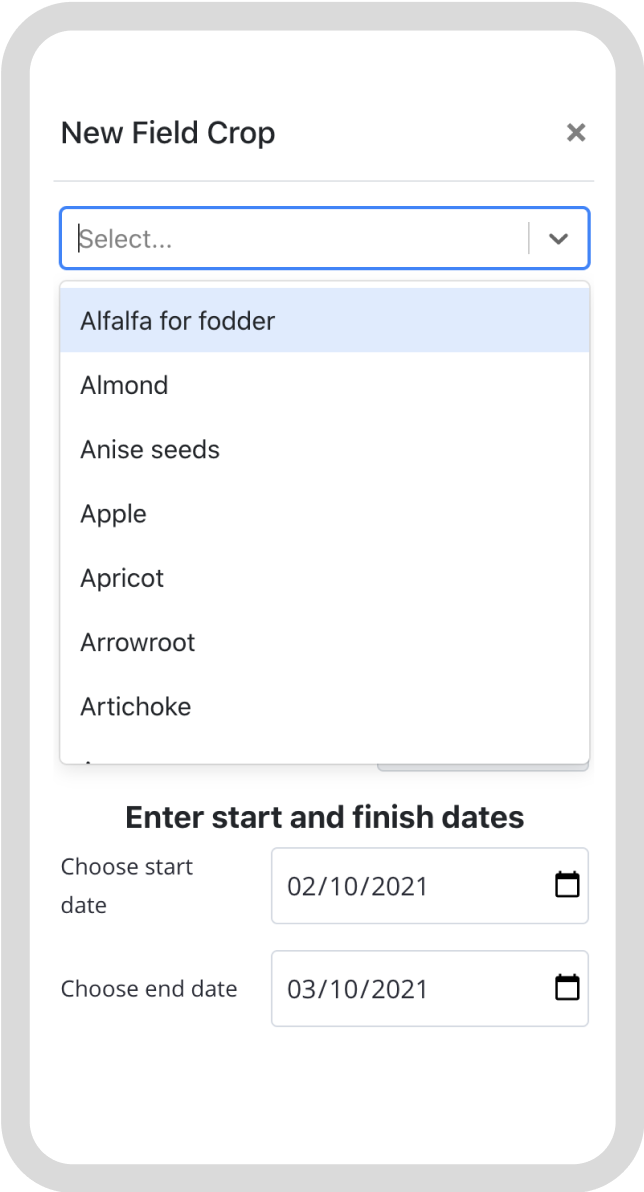The image size is (644, 1192).
Task: Select the Apple crop option
Action: [x=325, y=514]
